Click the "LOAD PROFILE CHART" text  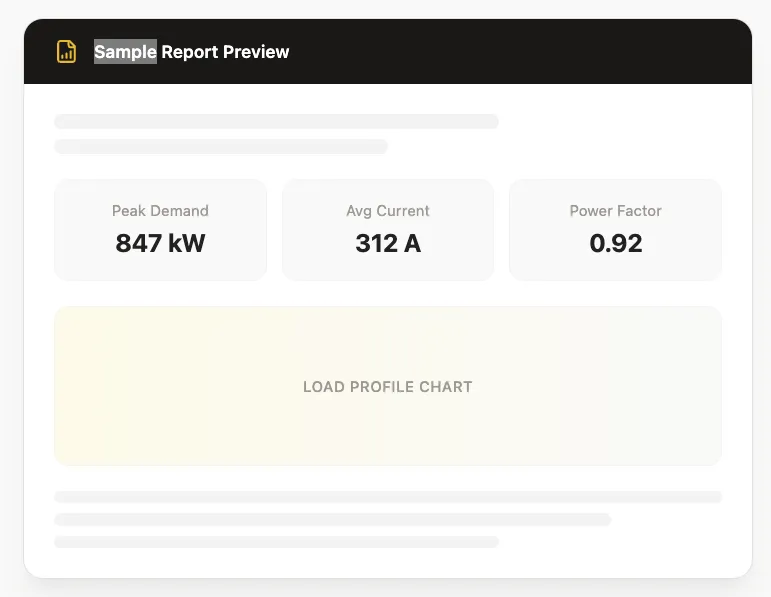click(388, 387)
